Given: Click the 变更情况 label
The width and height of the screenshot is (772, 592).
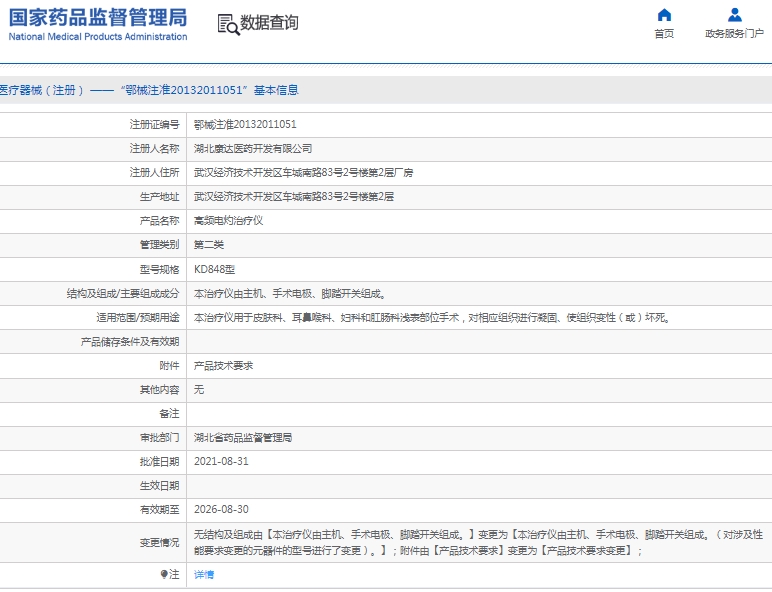Looking at the screenshot, I should pyautogui.click(x=160, y=542).
